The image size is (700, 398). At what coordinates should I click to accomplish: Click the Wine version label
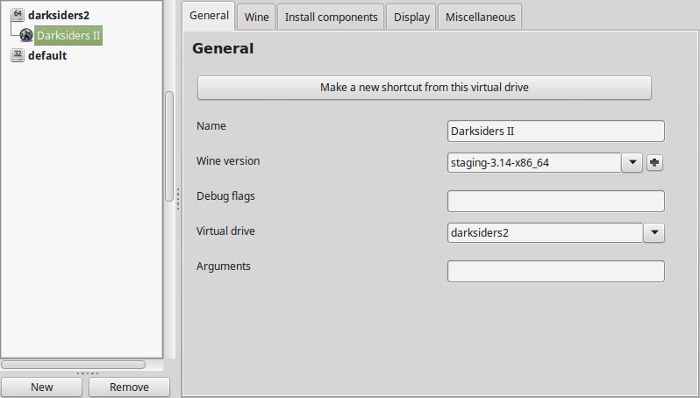coord(228,161)
